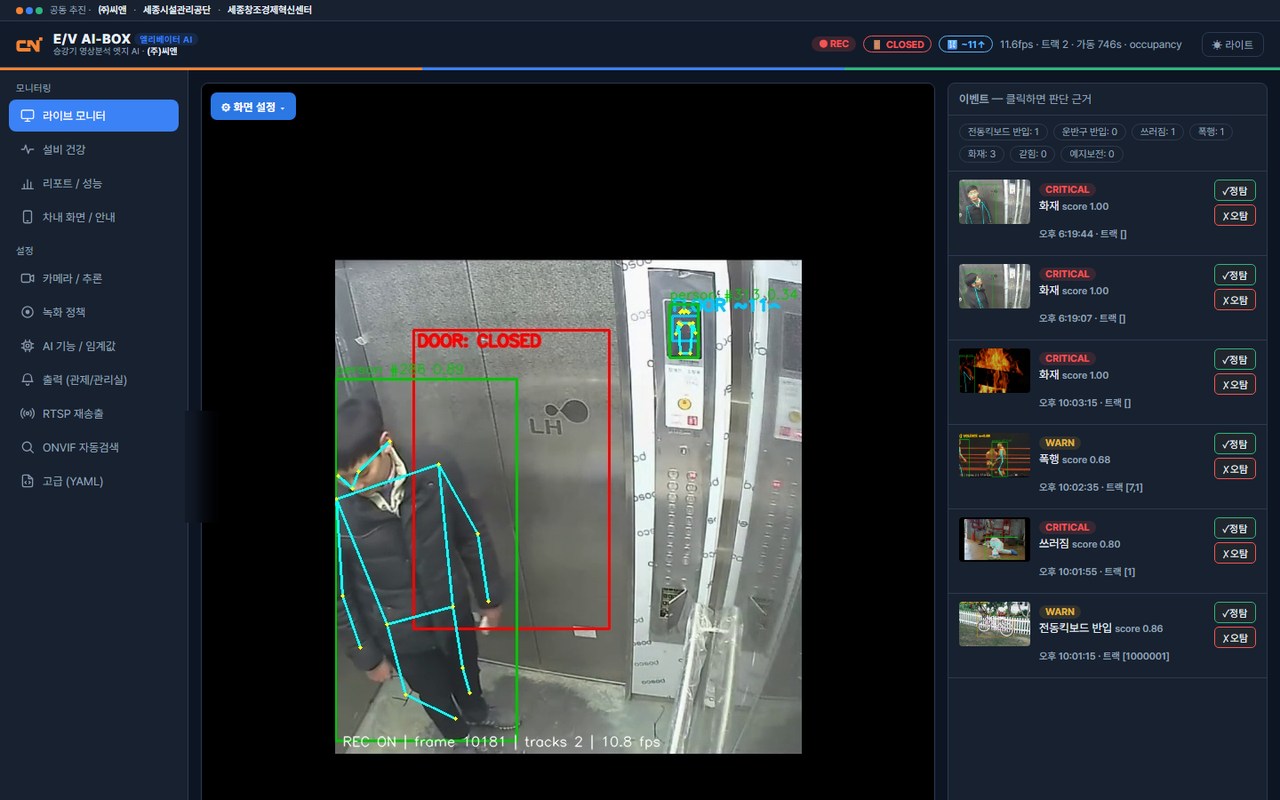The image size is (1280, 800).
Task: Select the 화재: 3 filter chip
Action: pyautogui.click(x=981, y=154)
